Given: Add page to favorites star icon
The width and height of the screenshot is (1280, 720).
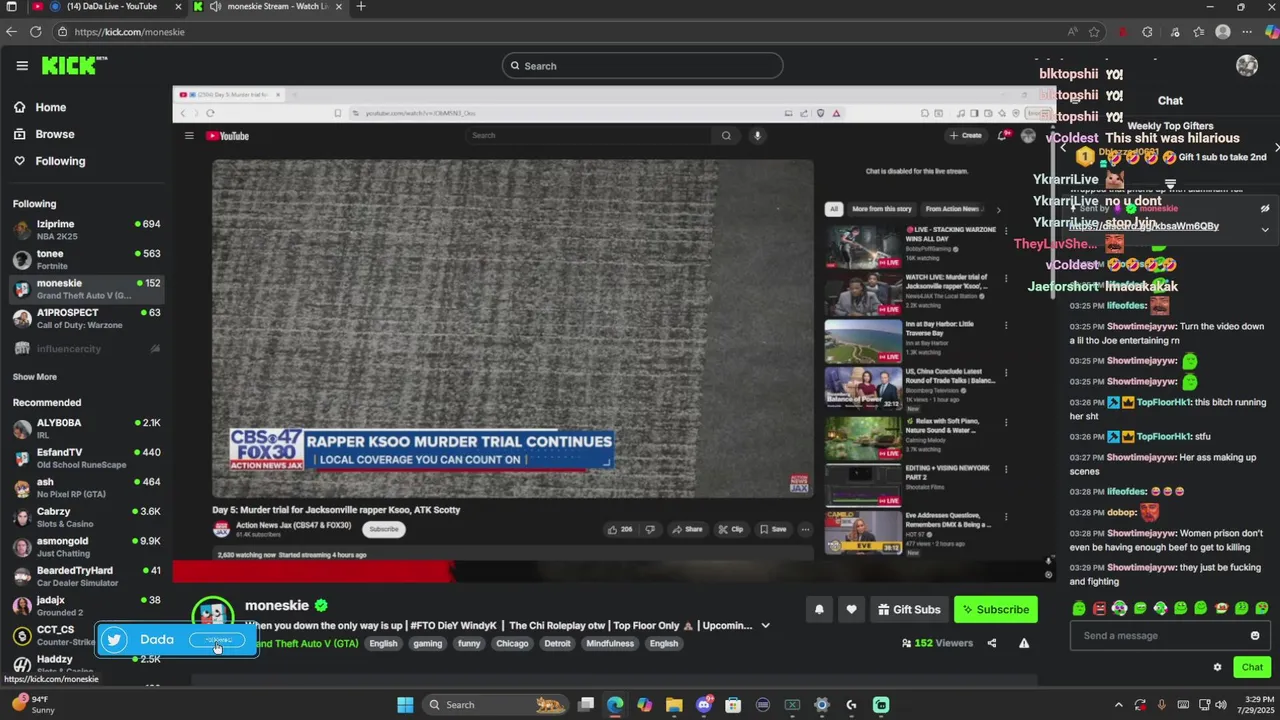Looking at the screenshot, I should [1094, 32].
